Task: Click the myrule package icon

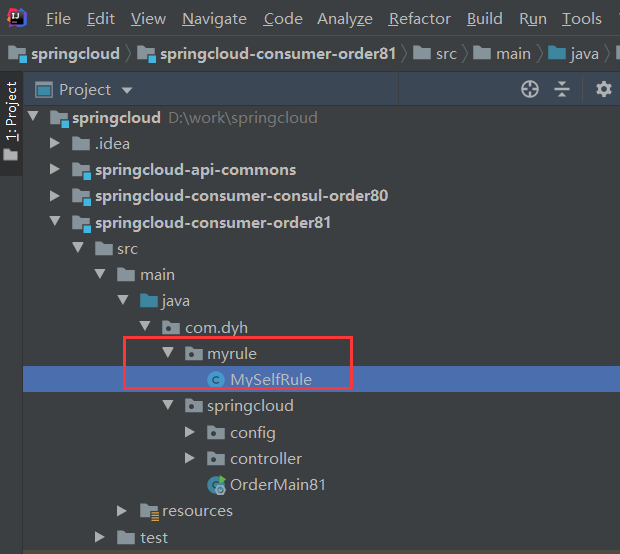Action: (194, 353)
